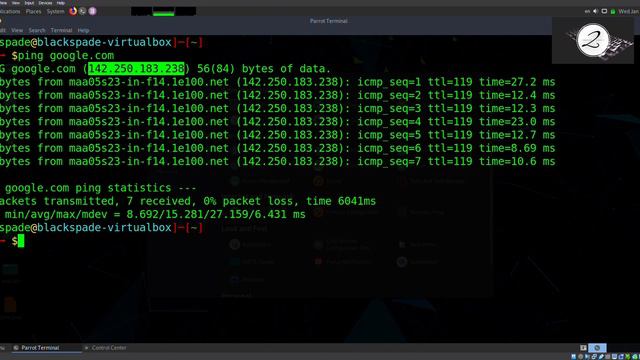Open the volume control in system tray
Image resolution: width=640 pixels, height=360 pixels.
596,11
